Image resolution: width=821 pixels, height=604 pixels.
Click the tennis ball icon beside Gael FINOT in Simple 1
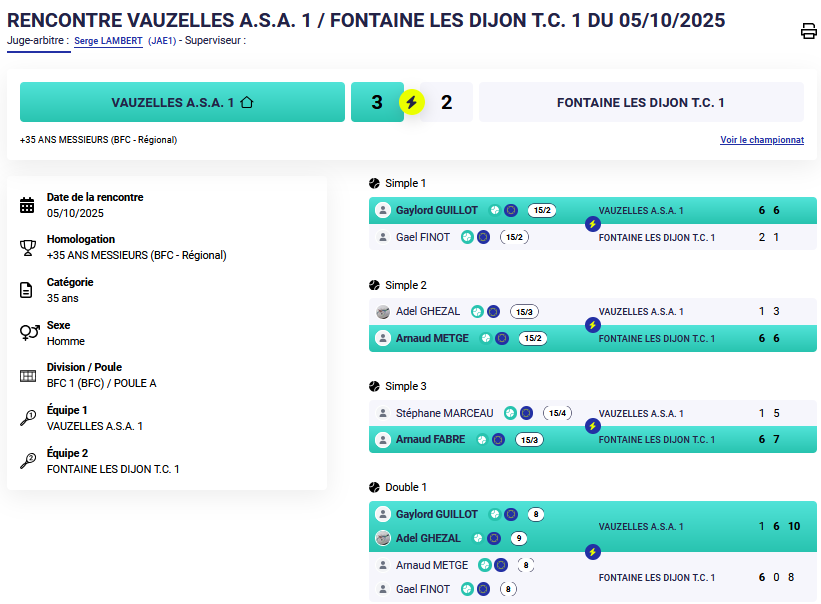467,237
